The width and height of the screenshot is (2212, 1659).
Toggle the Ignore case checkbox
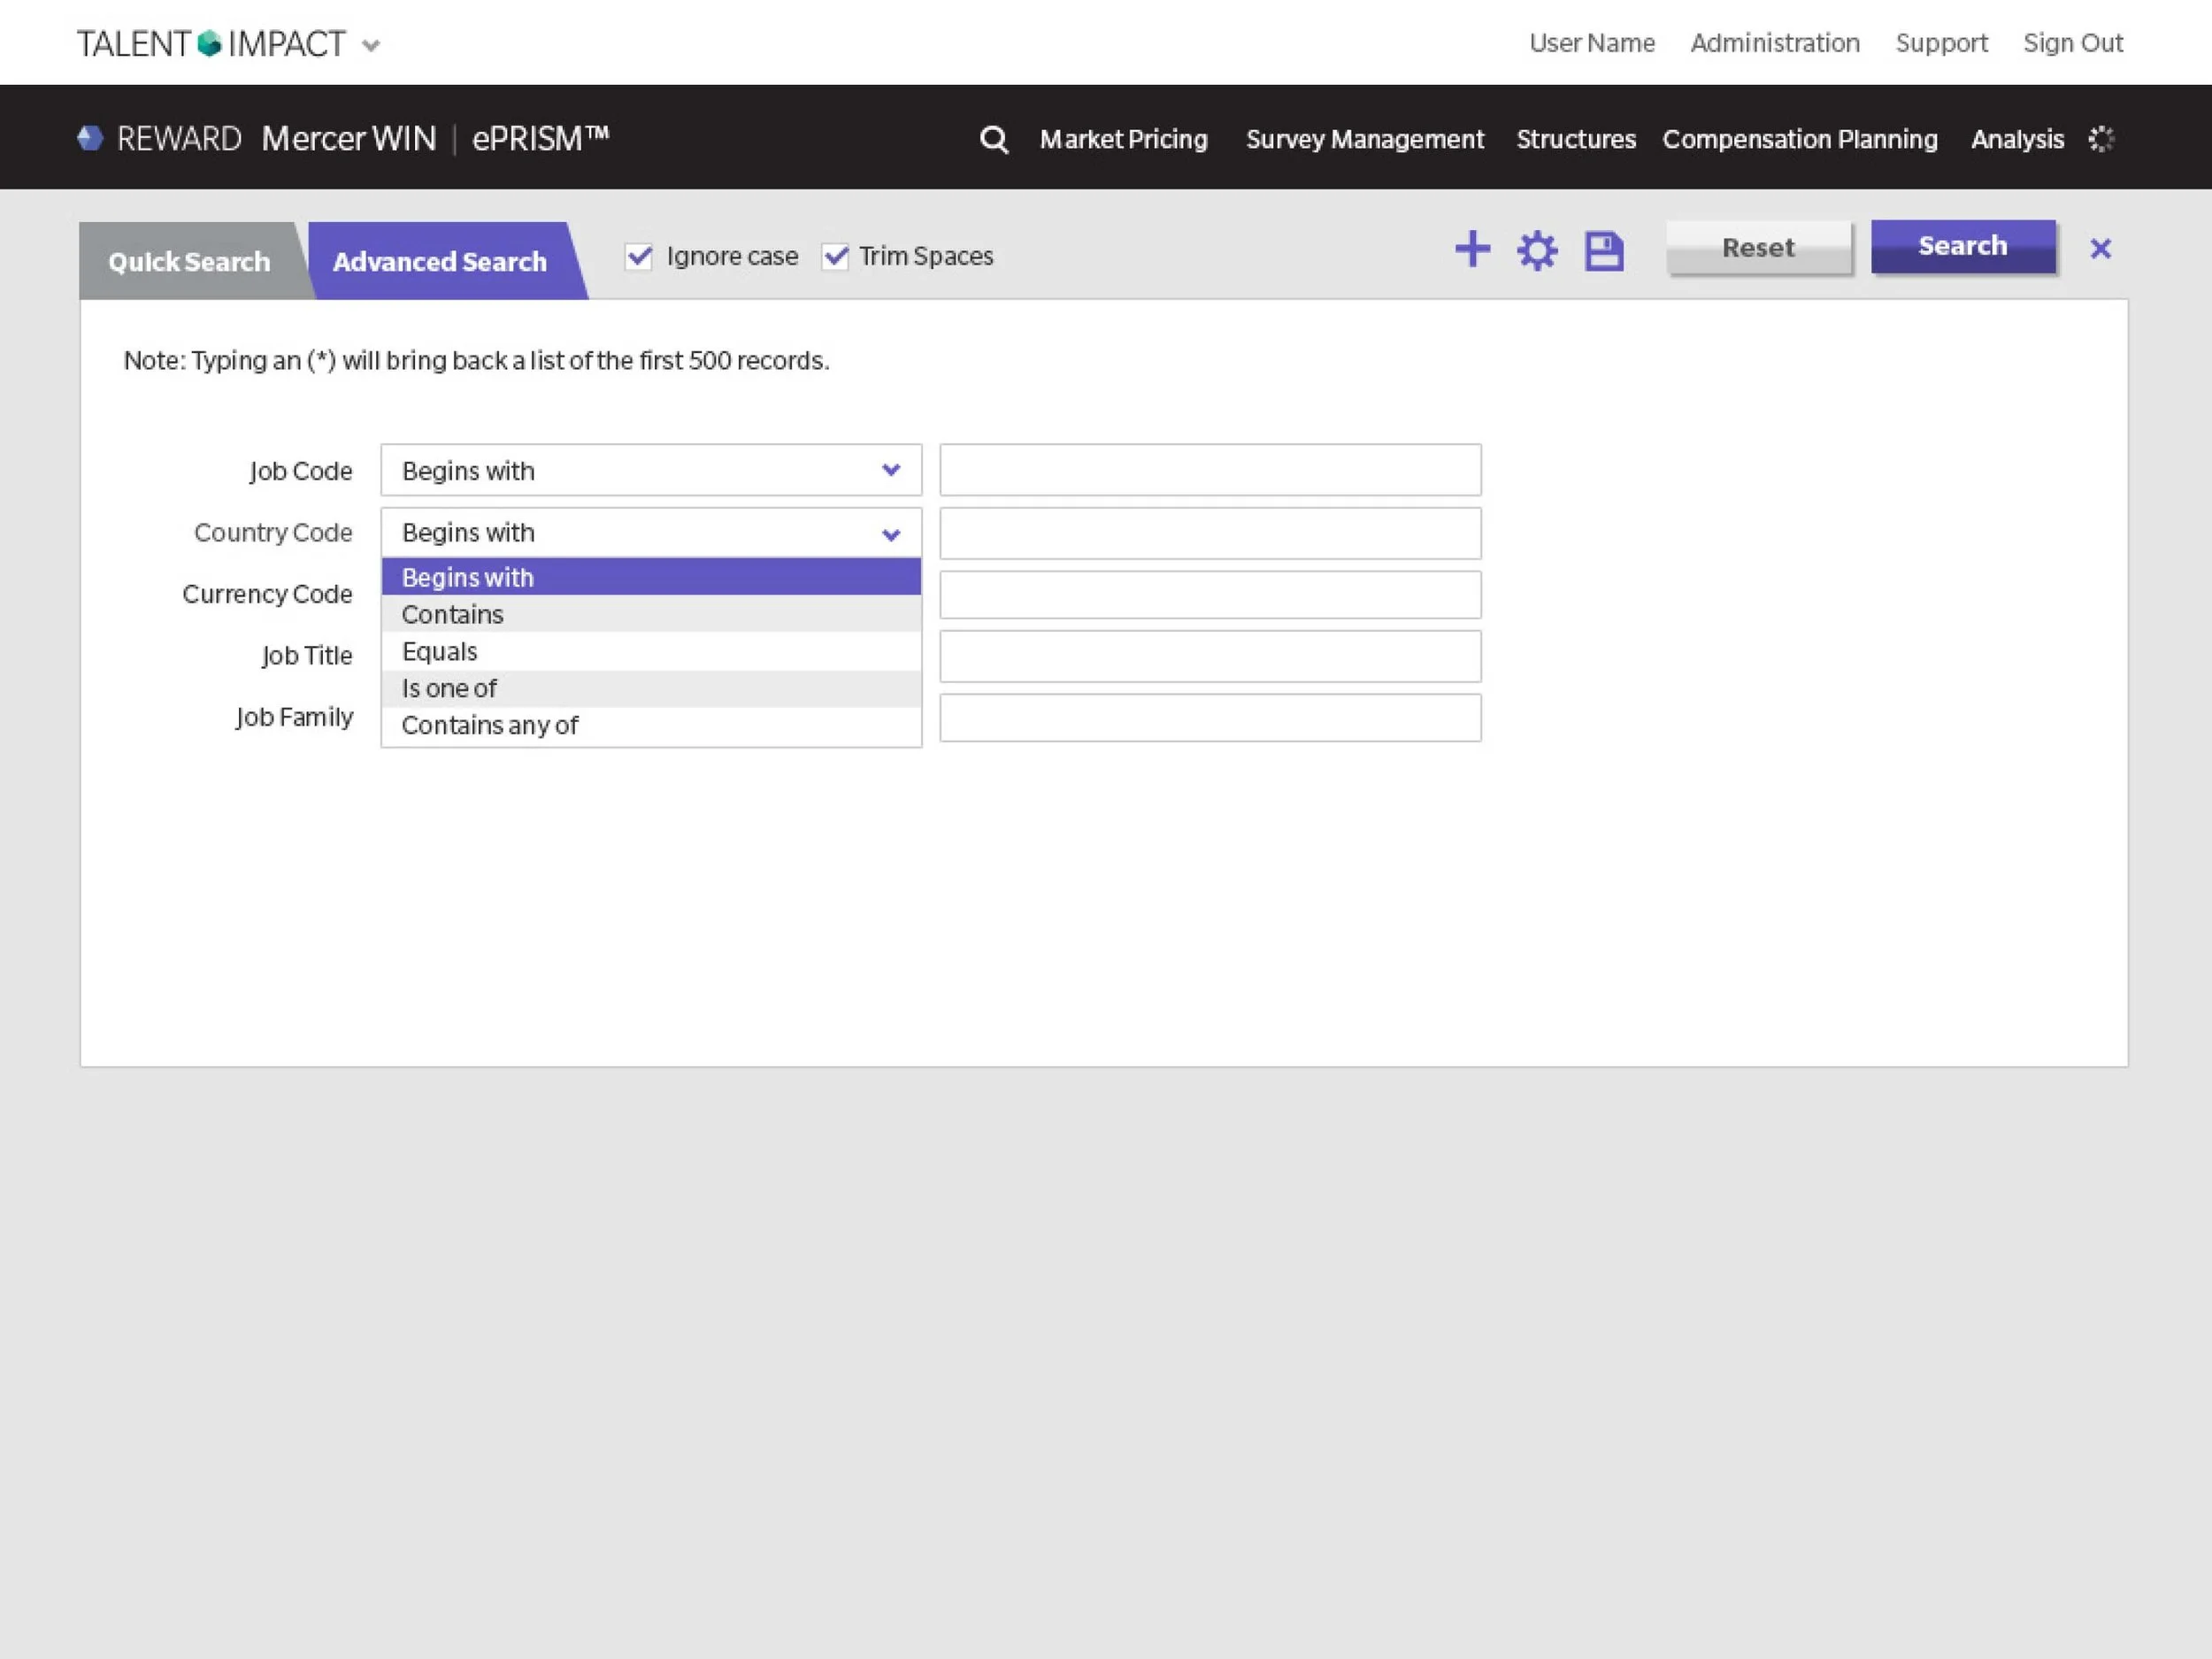[639, 256]
